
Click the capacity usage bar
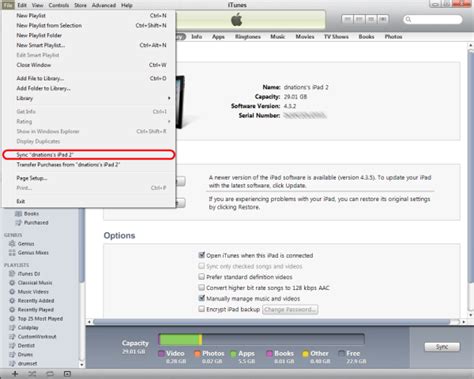pos(262,339)
